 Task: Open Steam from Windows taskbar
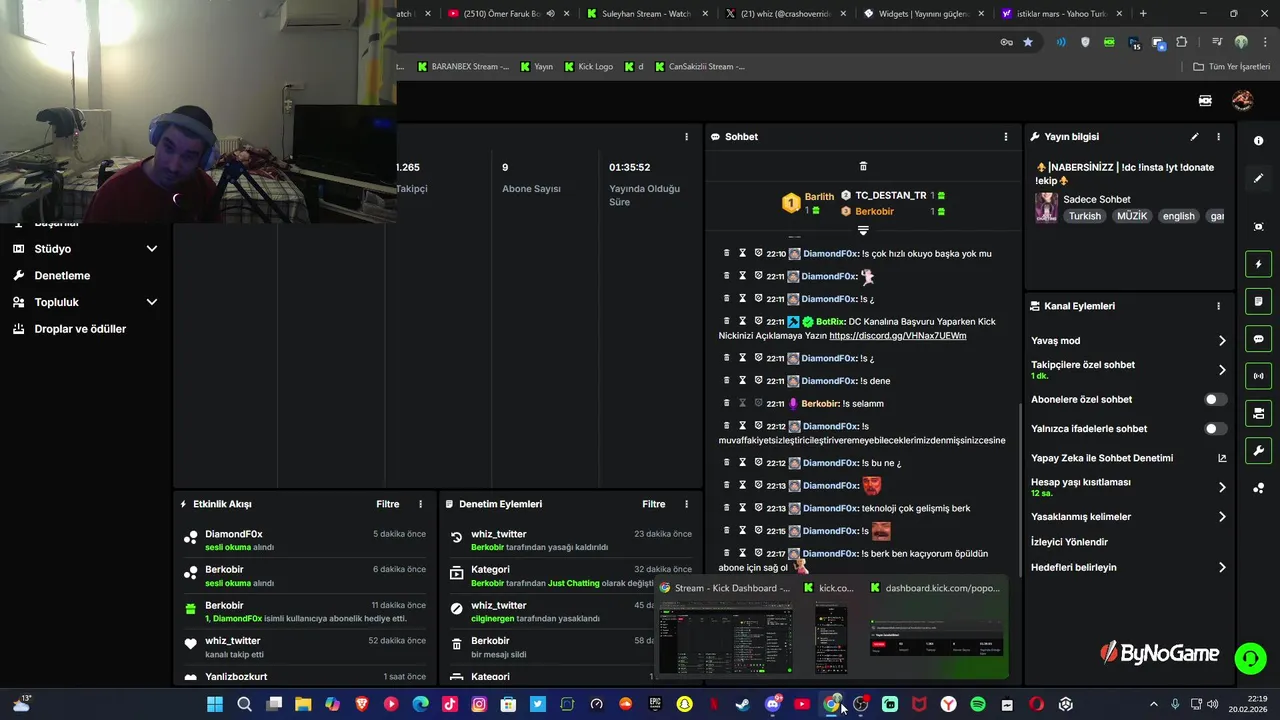(743, 704)
